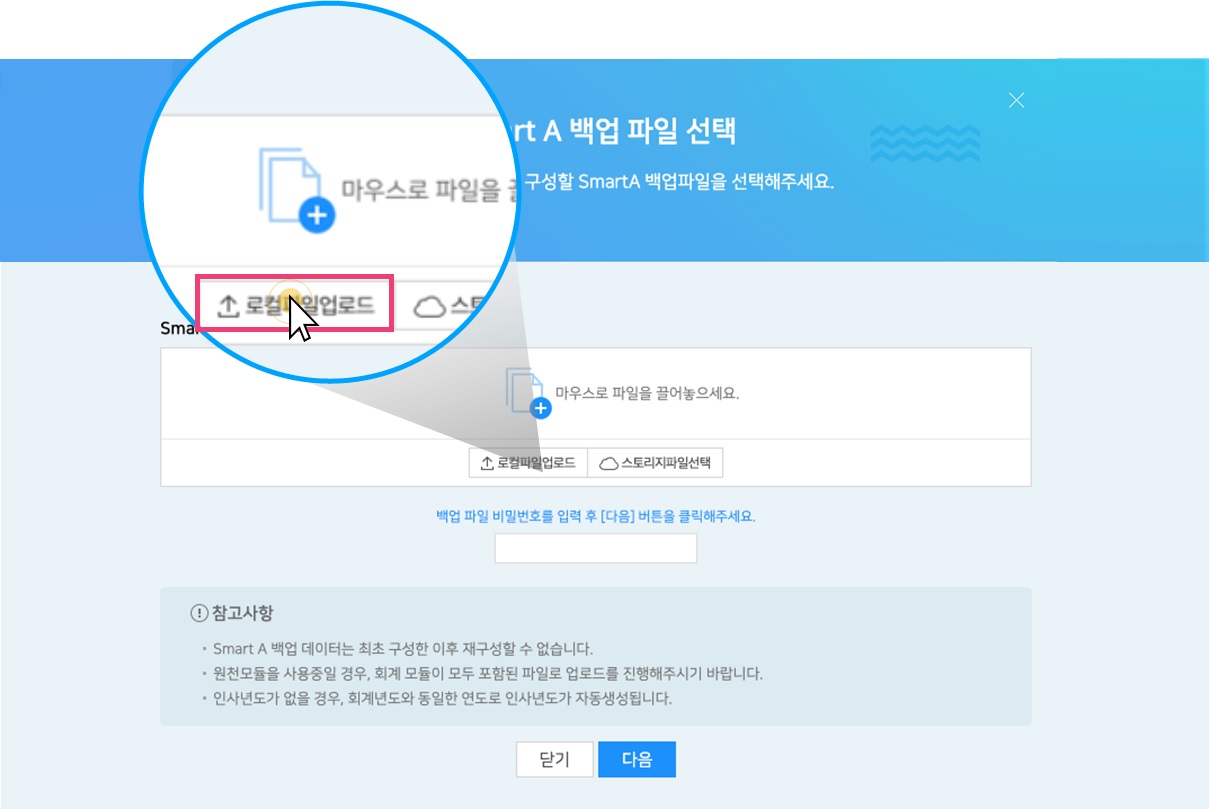Click the 마우스로 파일을 끌어놓으세요 text

(x=647, y=393)
